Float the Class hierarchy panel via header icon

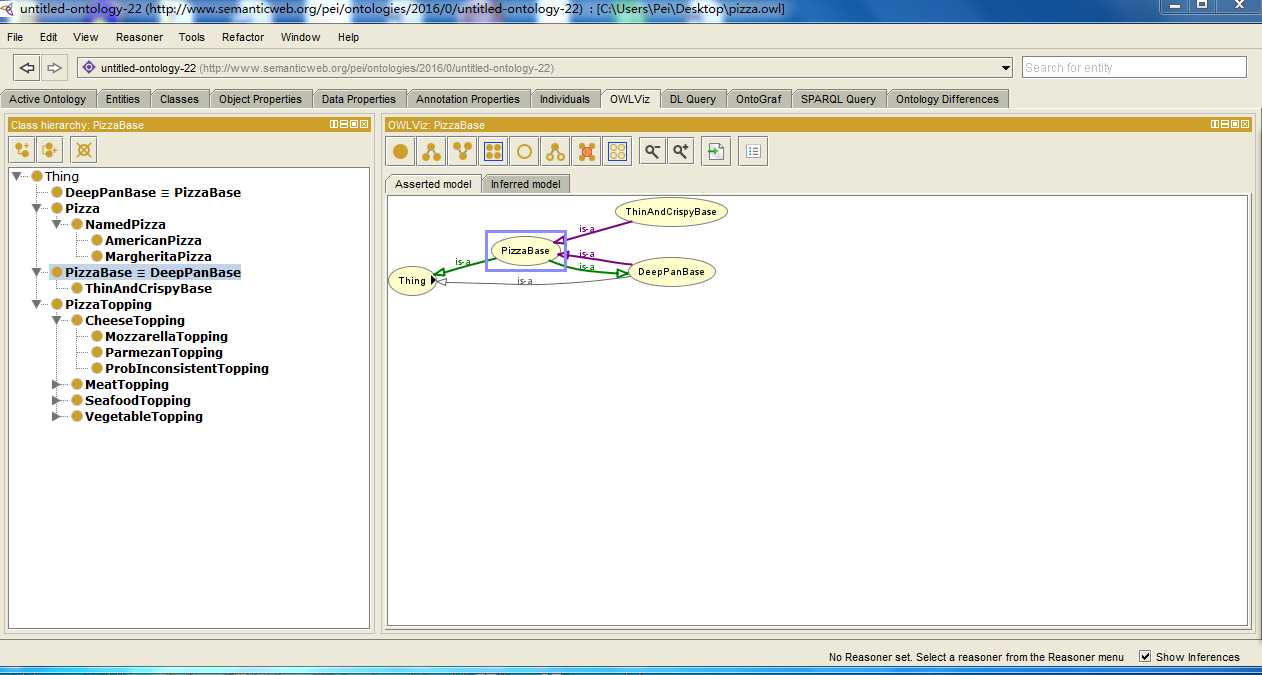point(354,124)
